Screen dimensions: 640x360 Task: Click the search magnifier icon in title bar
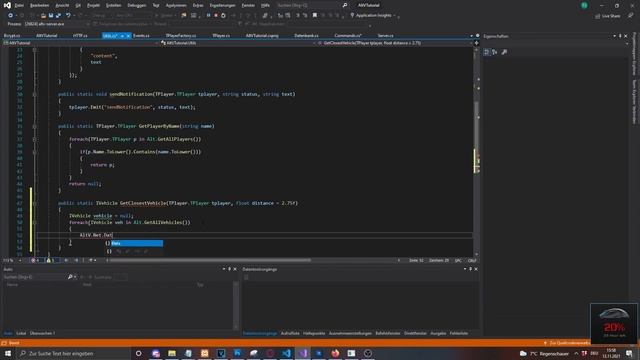344,5
